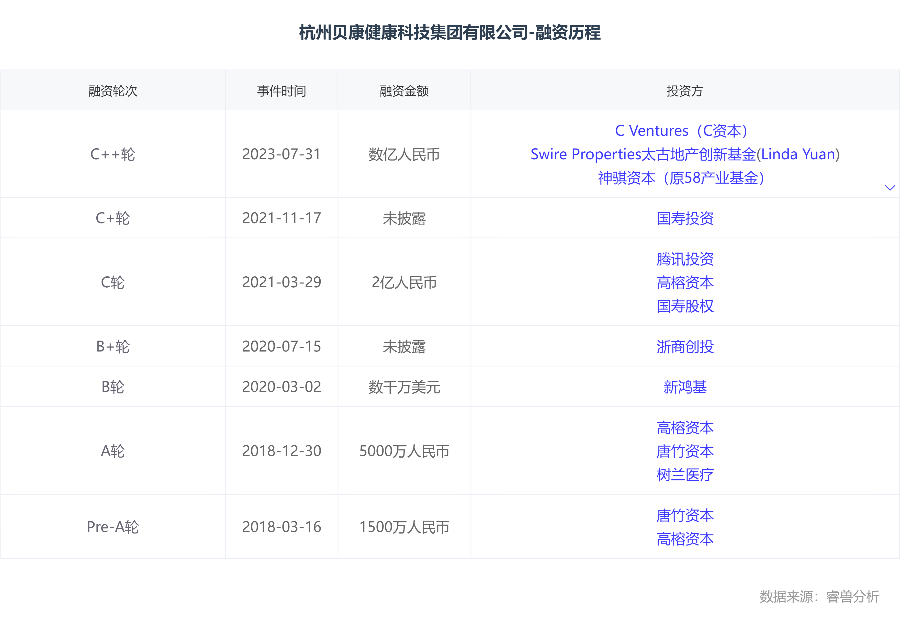900x634 pixels.
Task: Open 唐竹资本 link in the Pre-A轮 row
Action: [685, 515]
